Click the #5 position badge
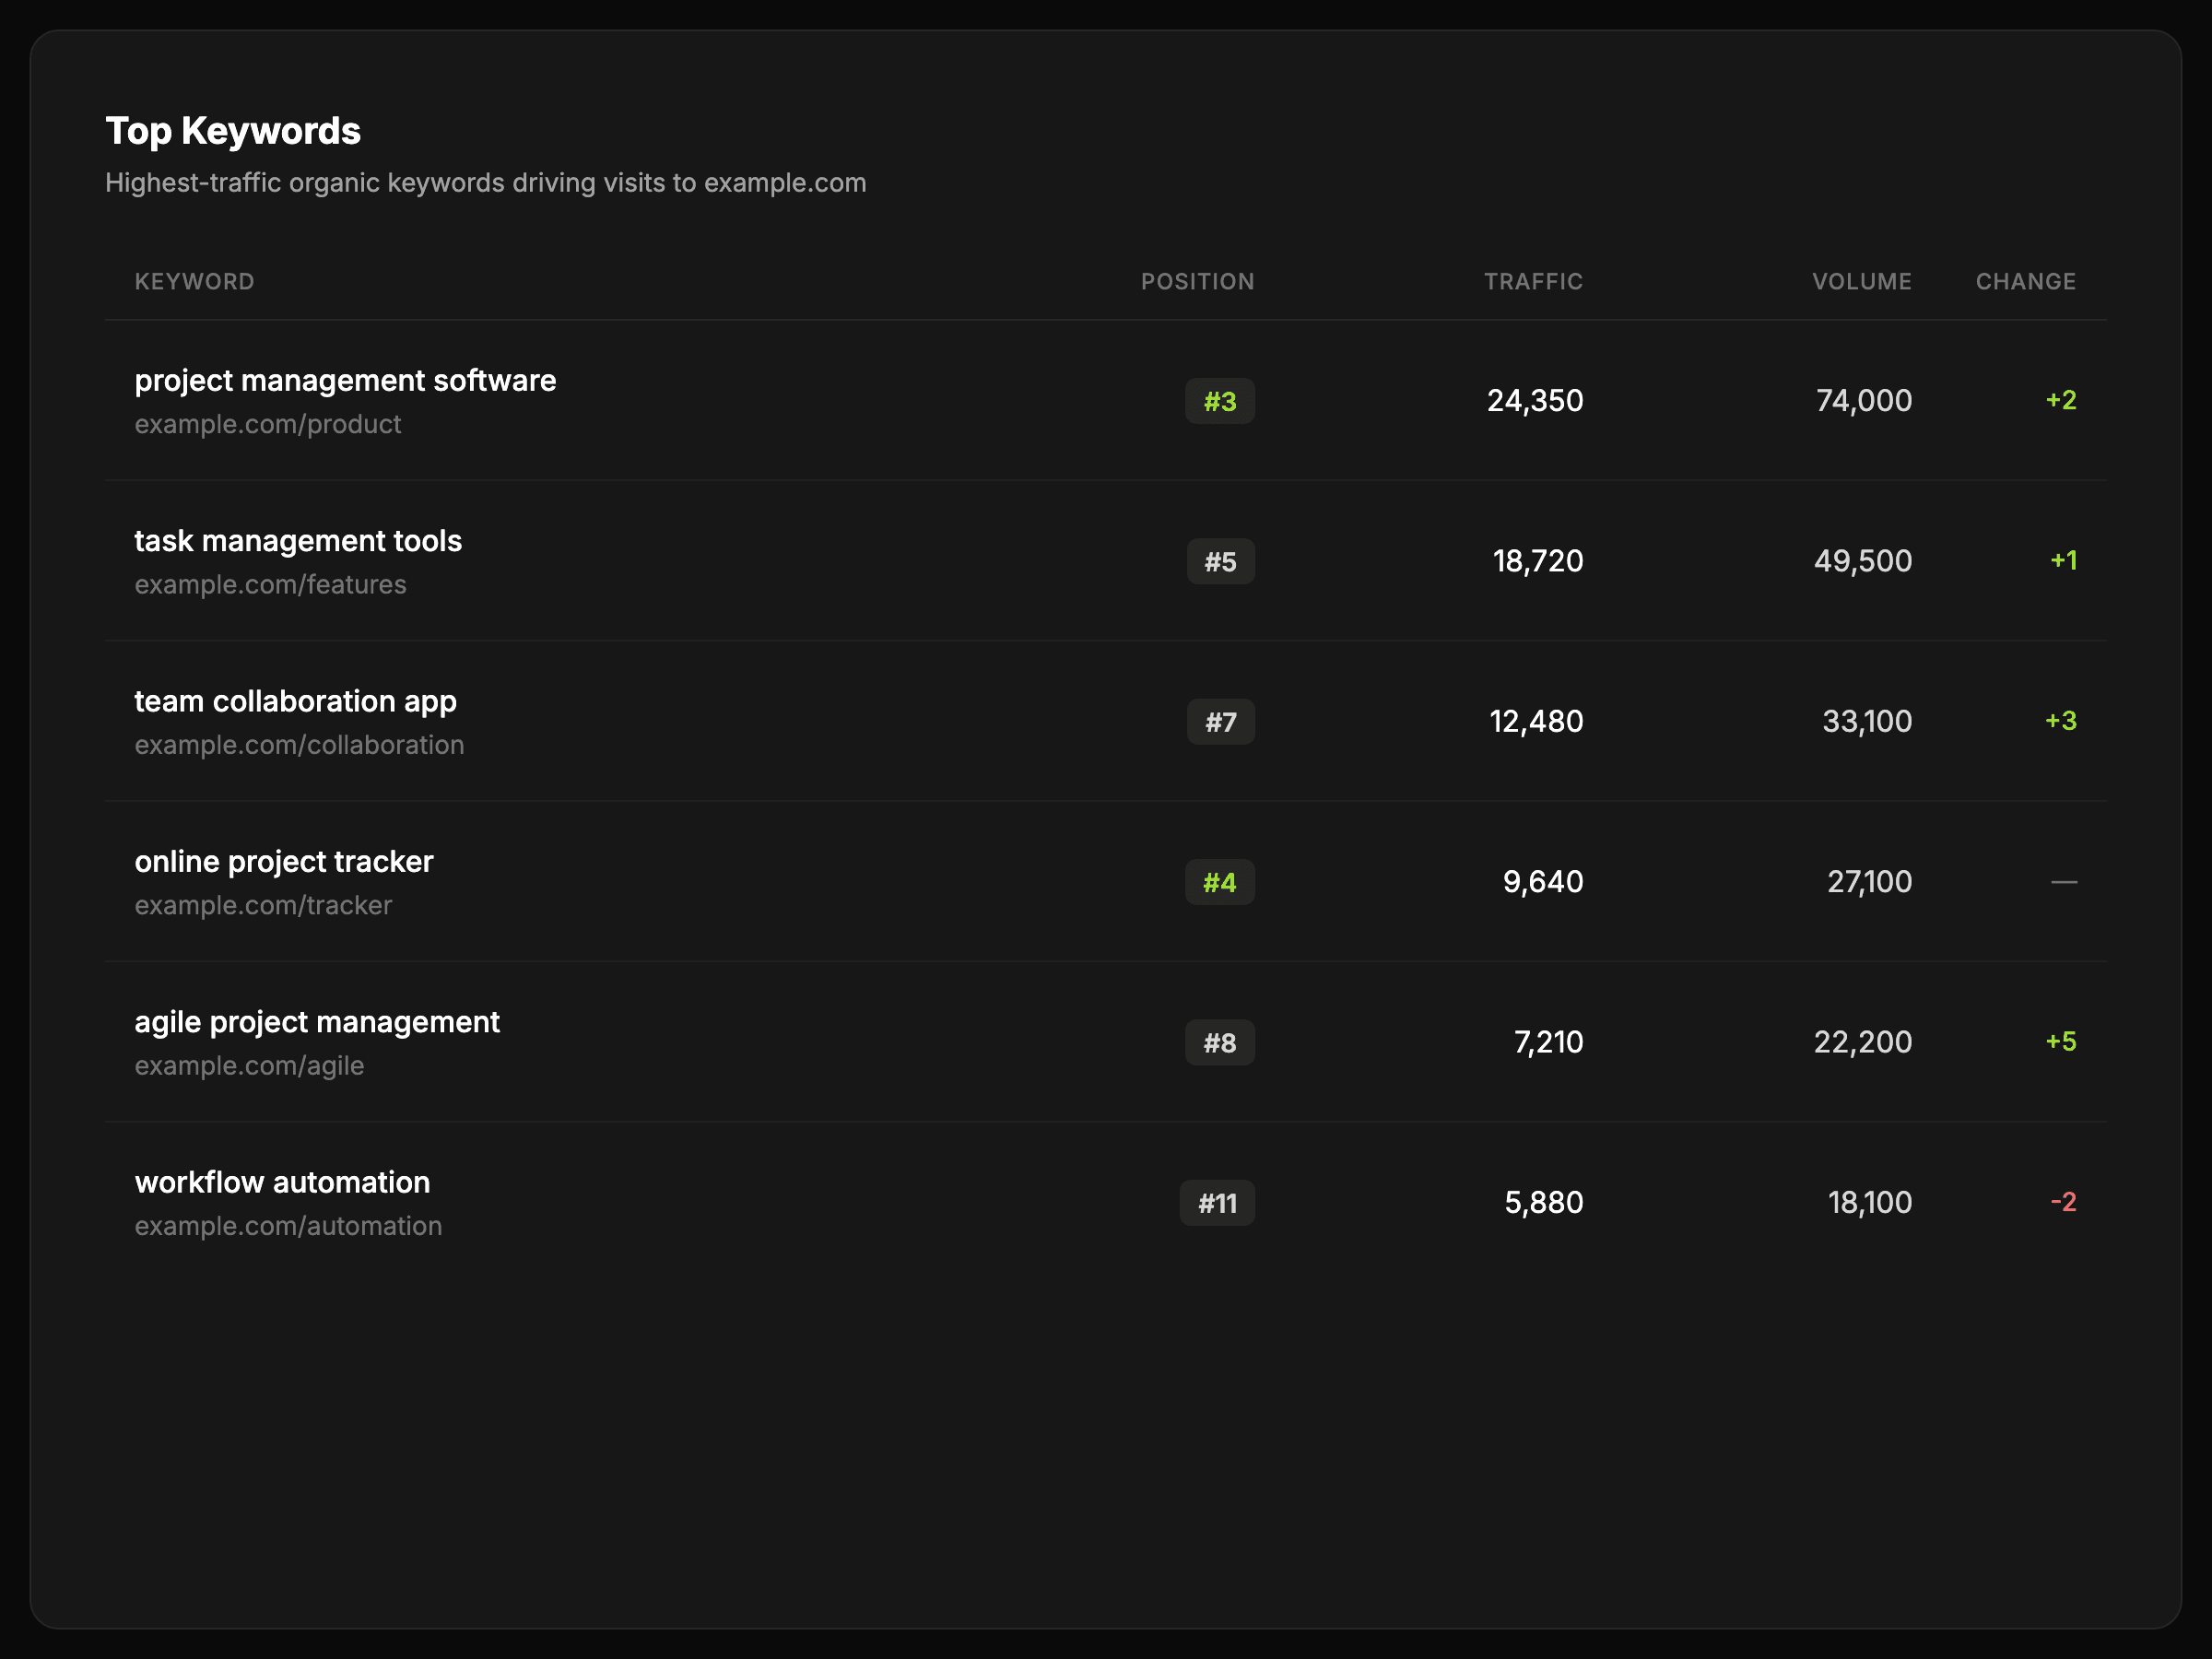 click(1220, 562)
